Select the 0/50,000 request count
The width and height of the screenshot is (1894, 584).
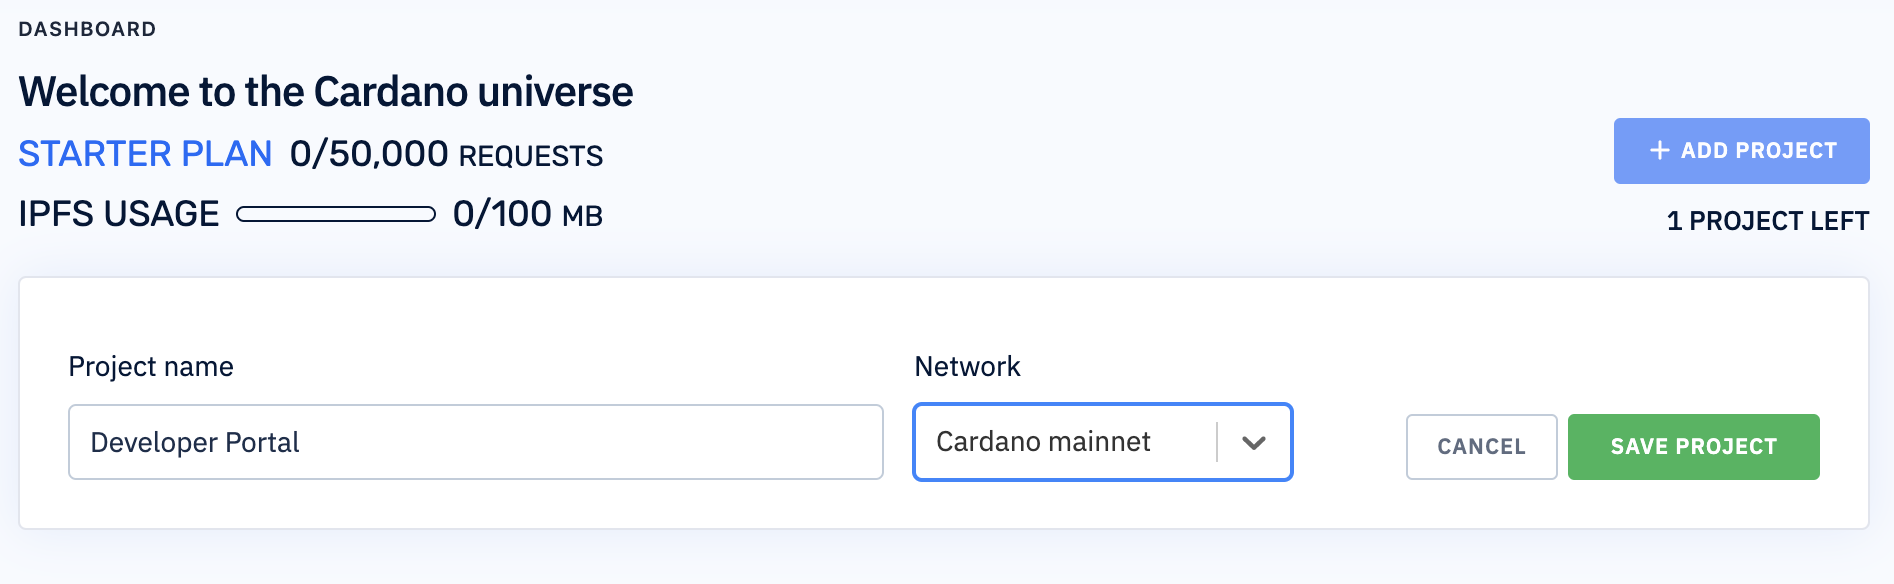pyautogui.click(x=369, y=154)
